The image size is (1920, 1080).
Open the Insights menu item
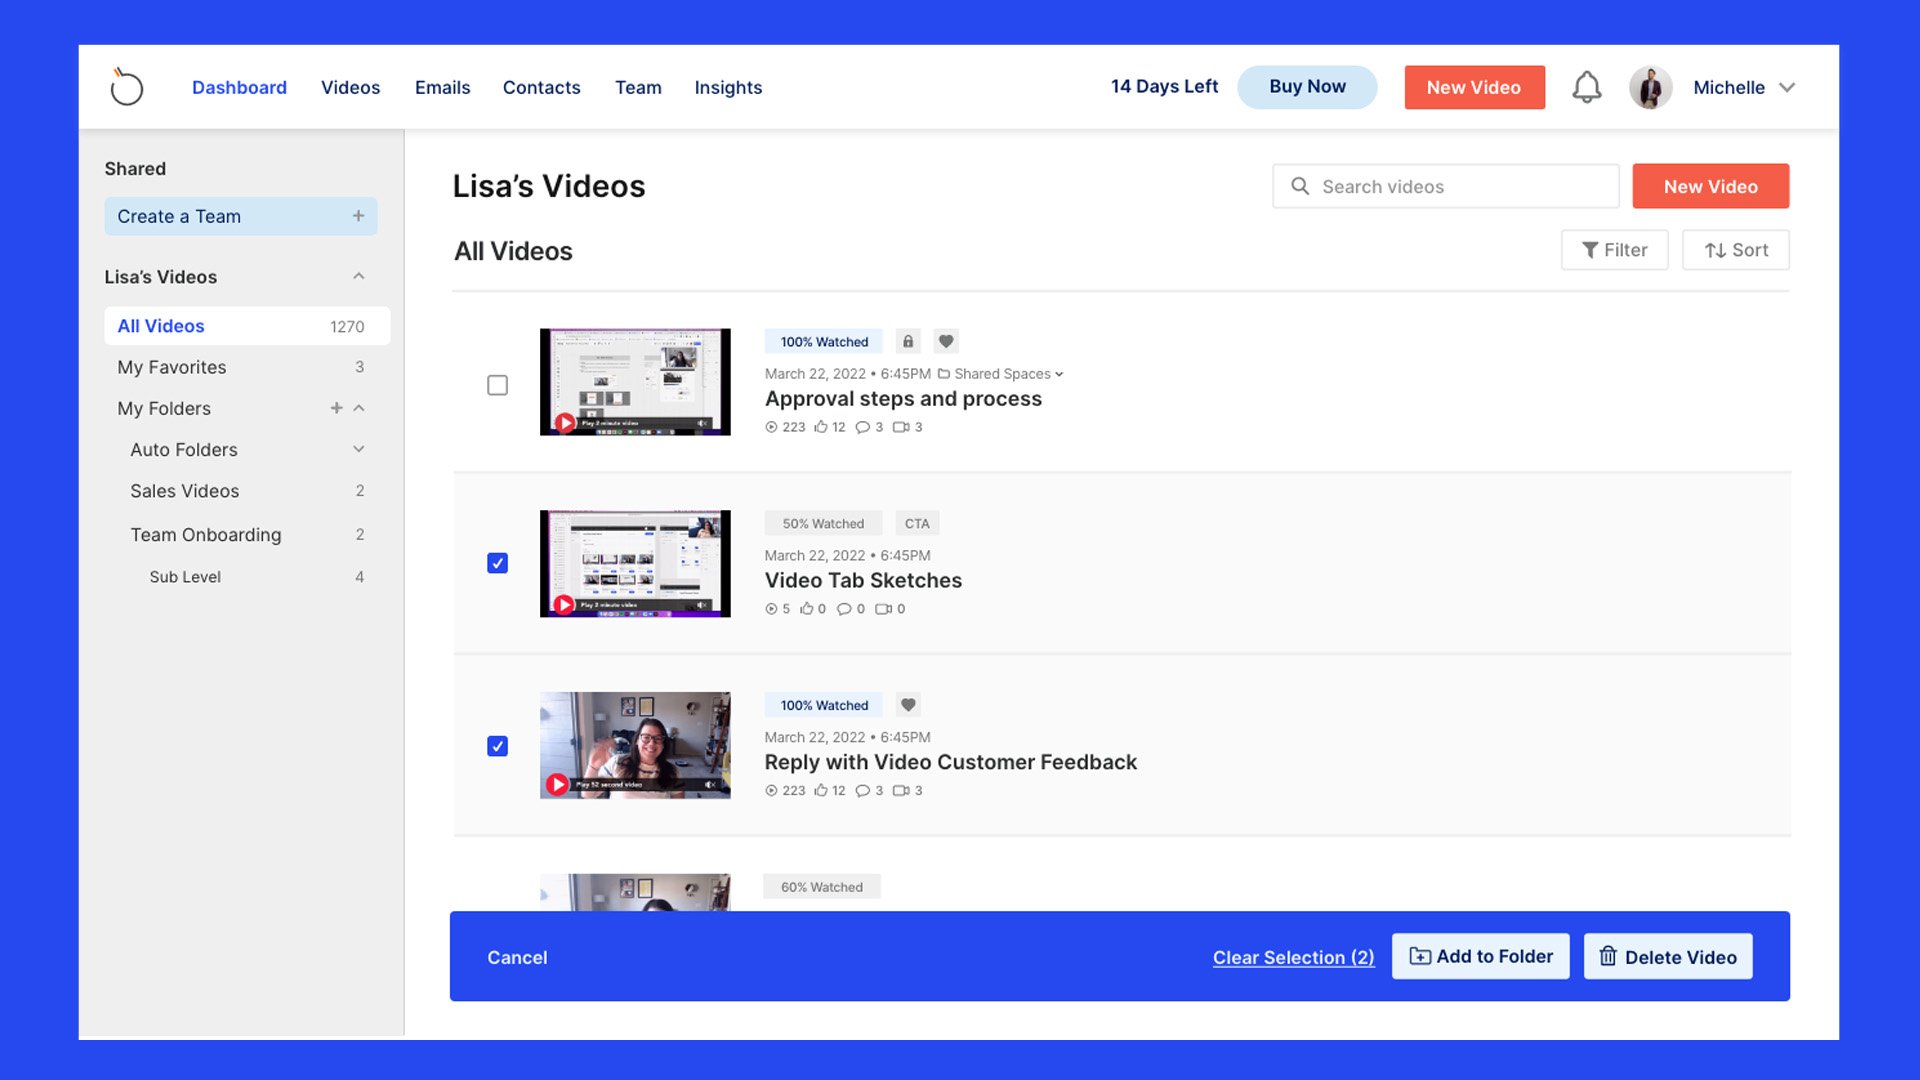click(x=728, y=87)
